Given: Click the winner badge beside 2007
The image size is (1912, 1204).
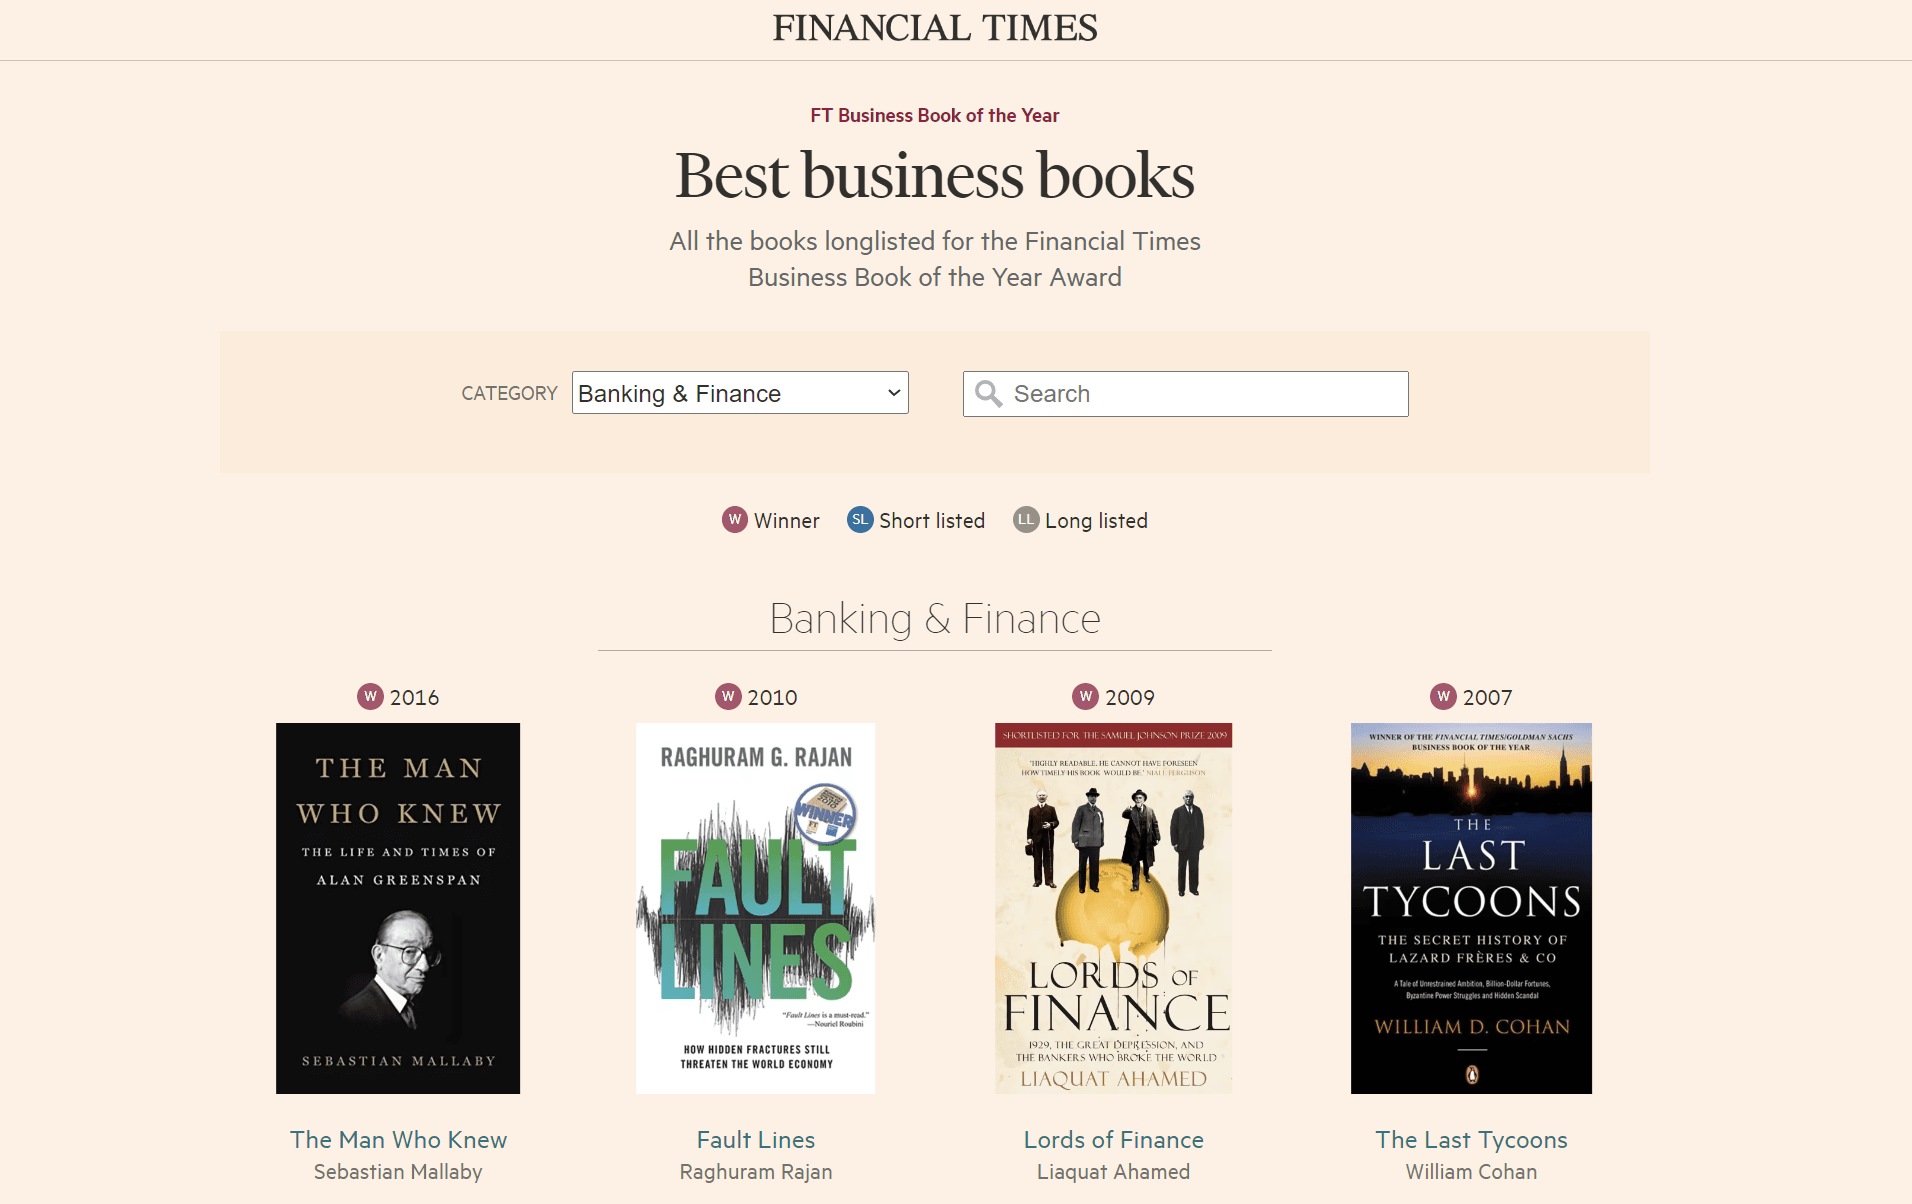Looking at the screenshot, I should click(x=1444, y=697).
